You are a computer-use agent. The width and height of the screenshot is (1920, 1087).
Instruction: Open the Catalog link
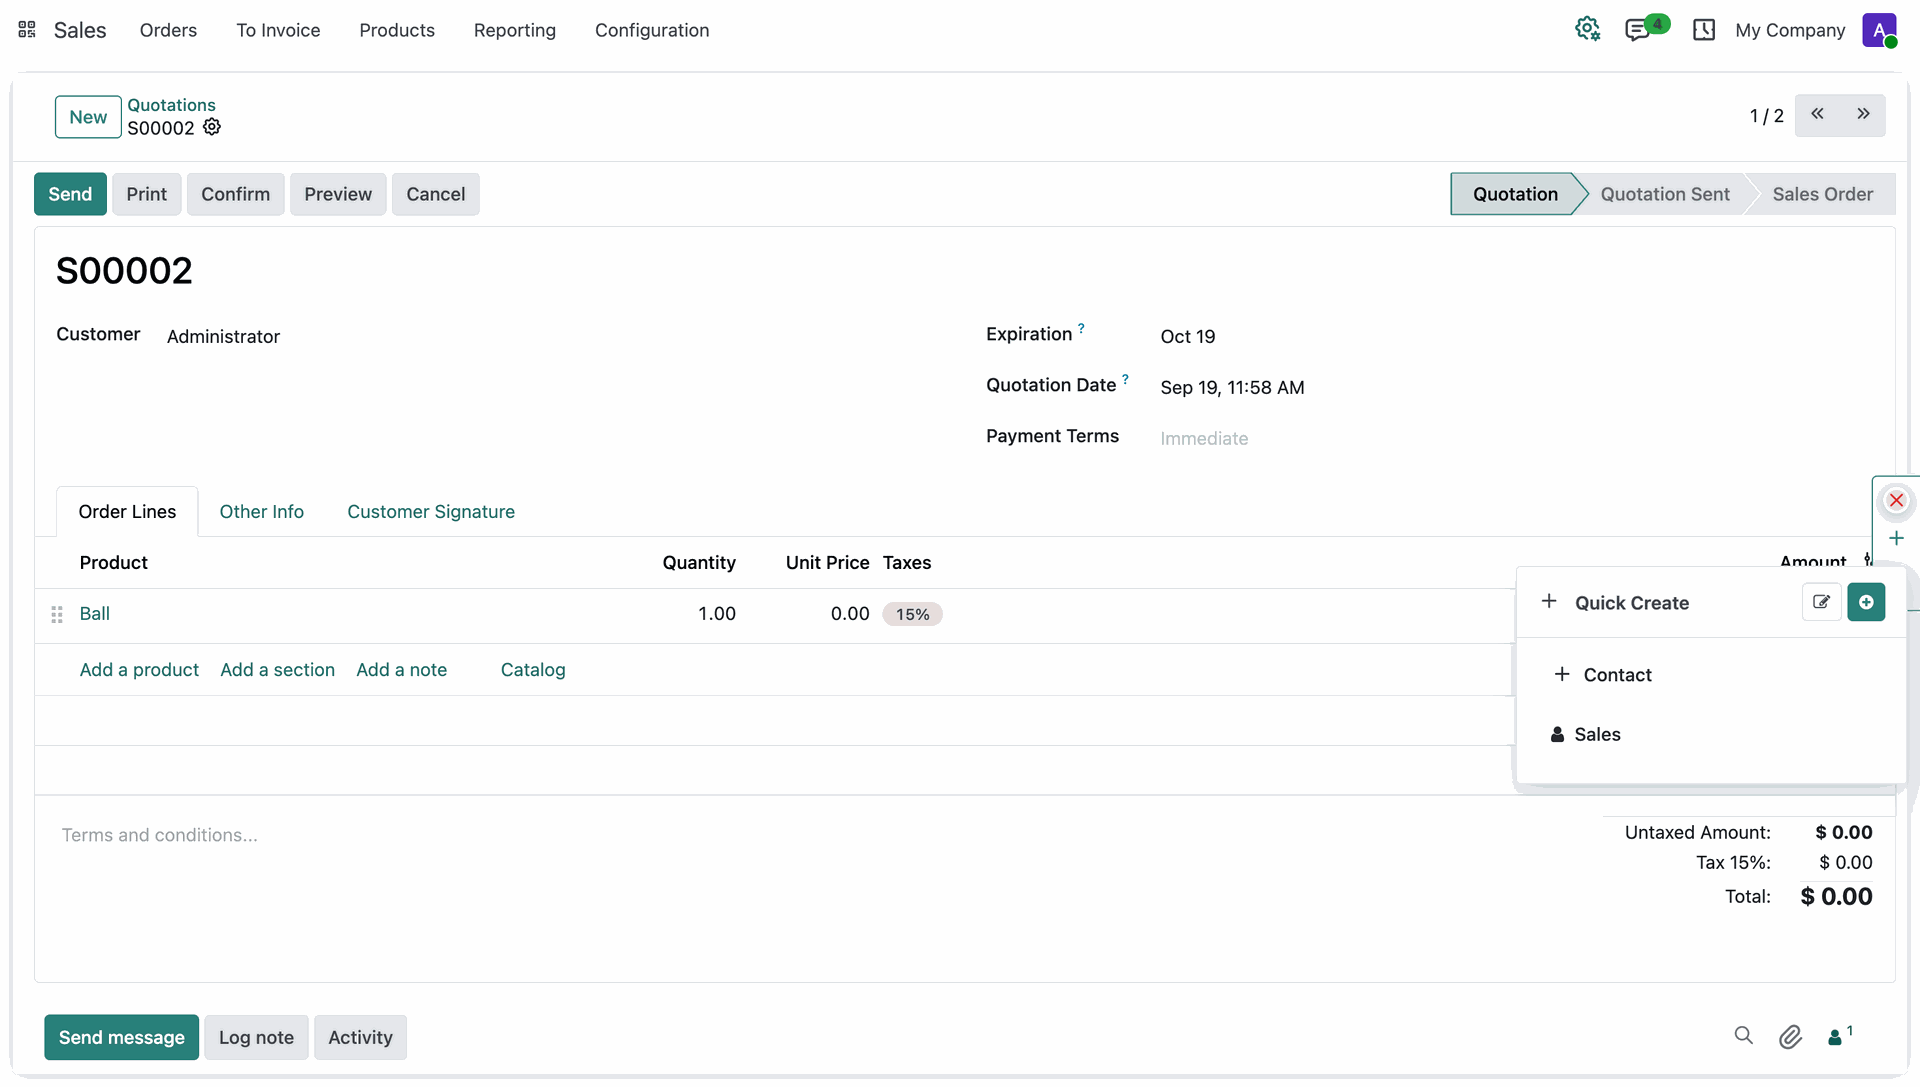click(x=533, y=670)
